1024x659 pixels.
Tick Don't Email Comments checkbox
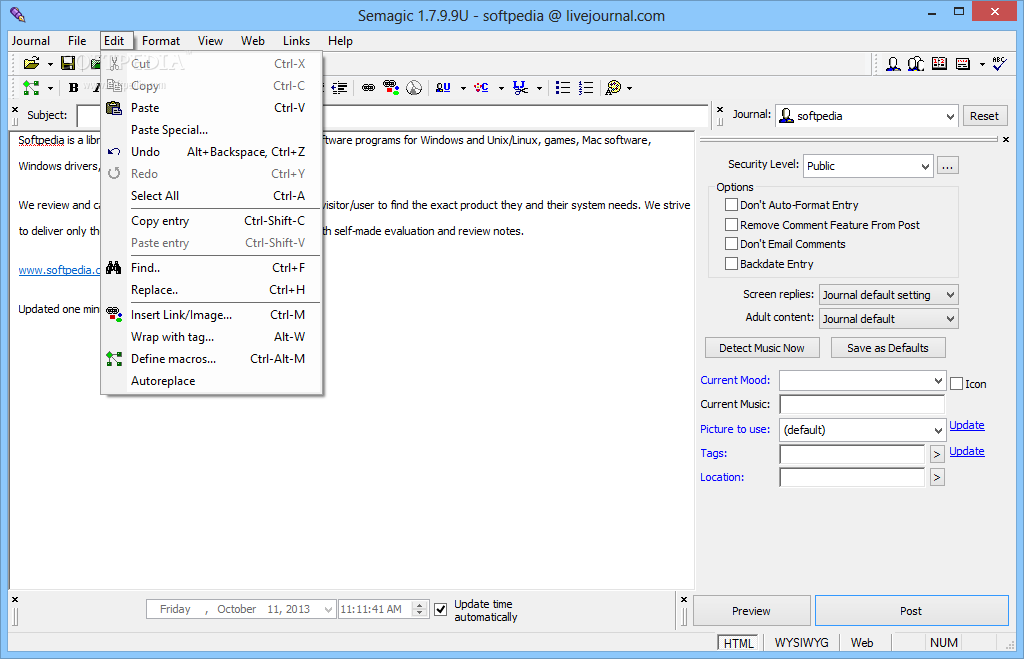tap(731, 244)
